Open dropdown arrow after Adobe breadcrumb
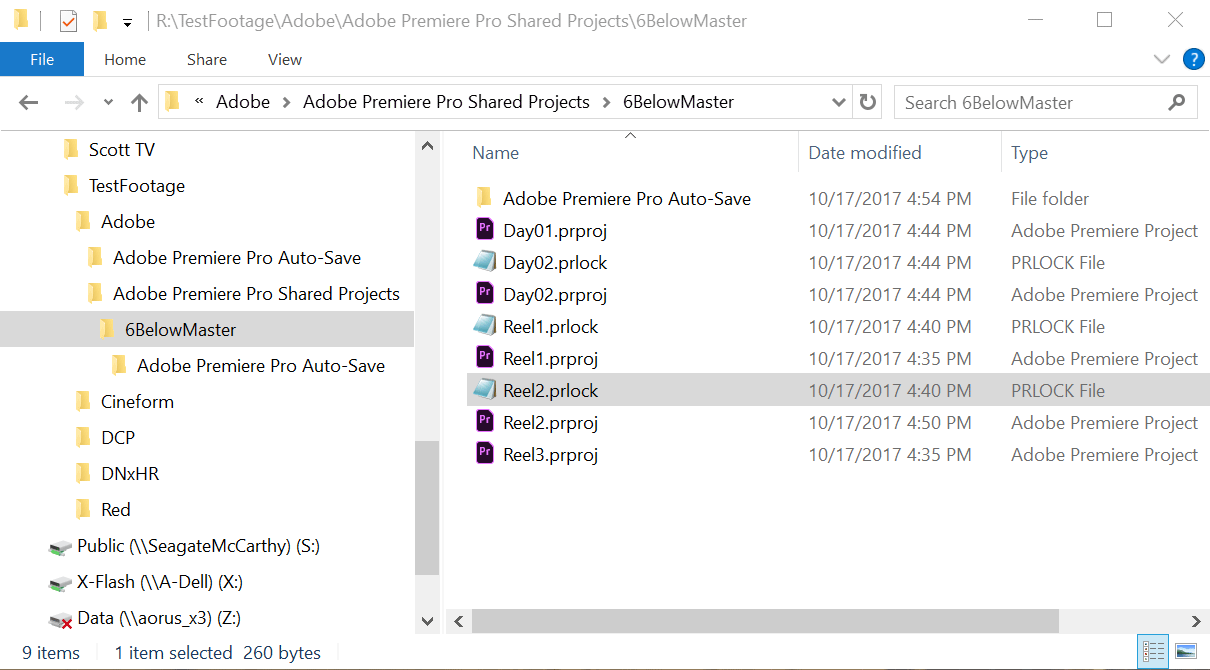Screen dimensions: 1210x670 (287, 102)
